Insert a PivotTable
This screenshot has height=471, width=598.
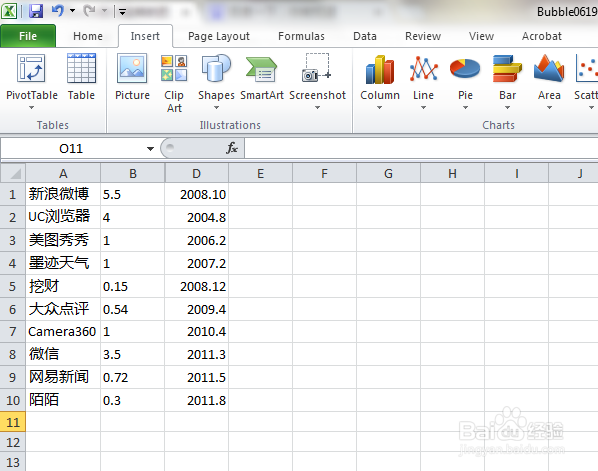pyautogui.click(x=31, y=76)
